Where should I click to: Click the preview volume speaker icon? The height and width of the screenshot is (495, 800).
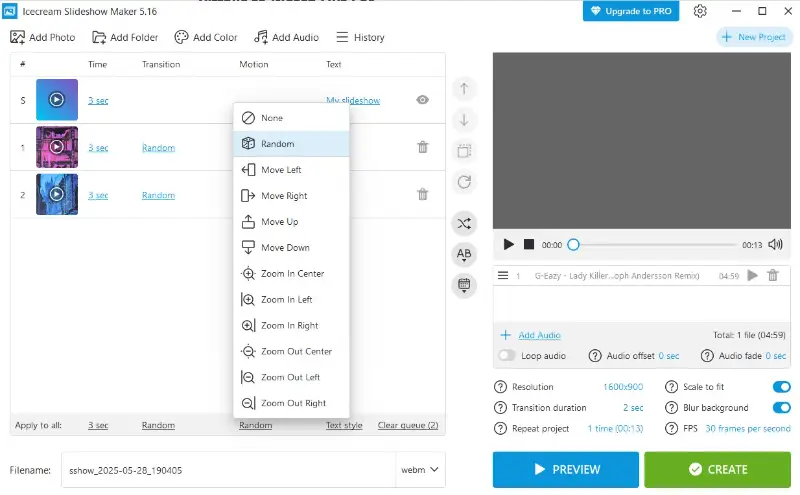click(x=776, y=244)
